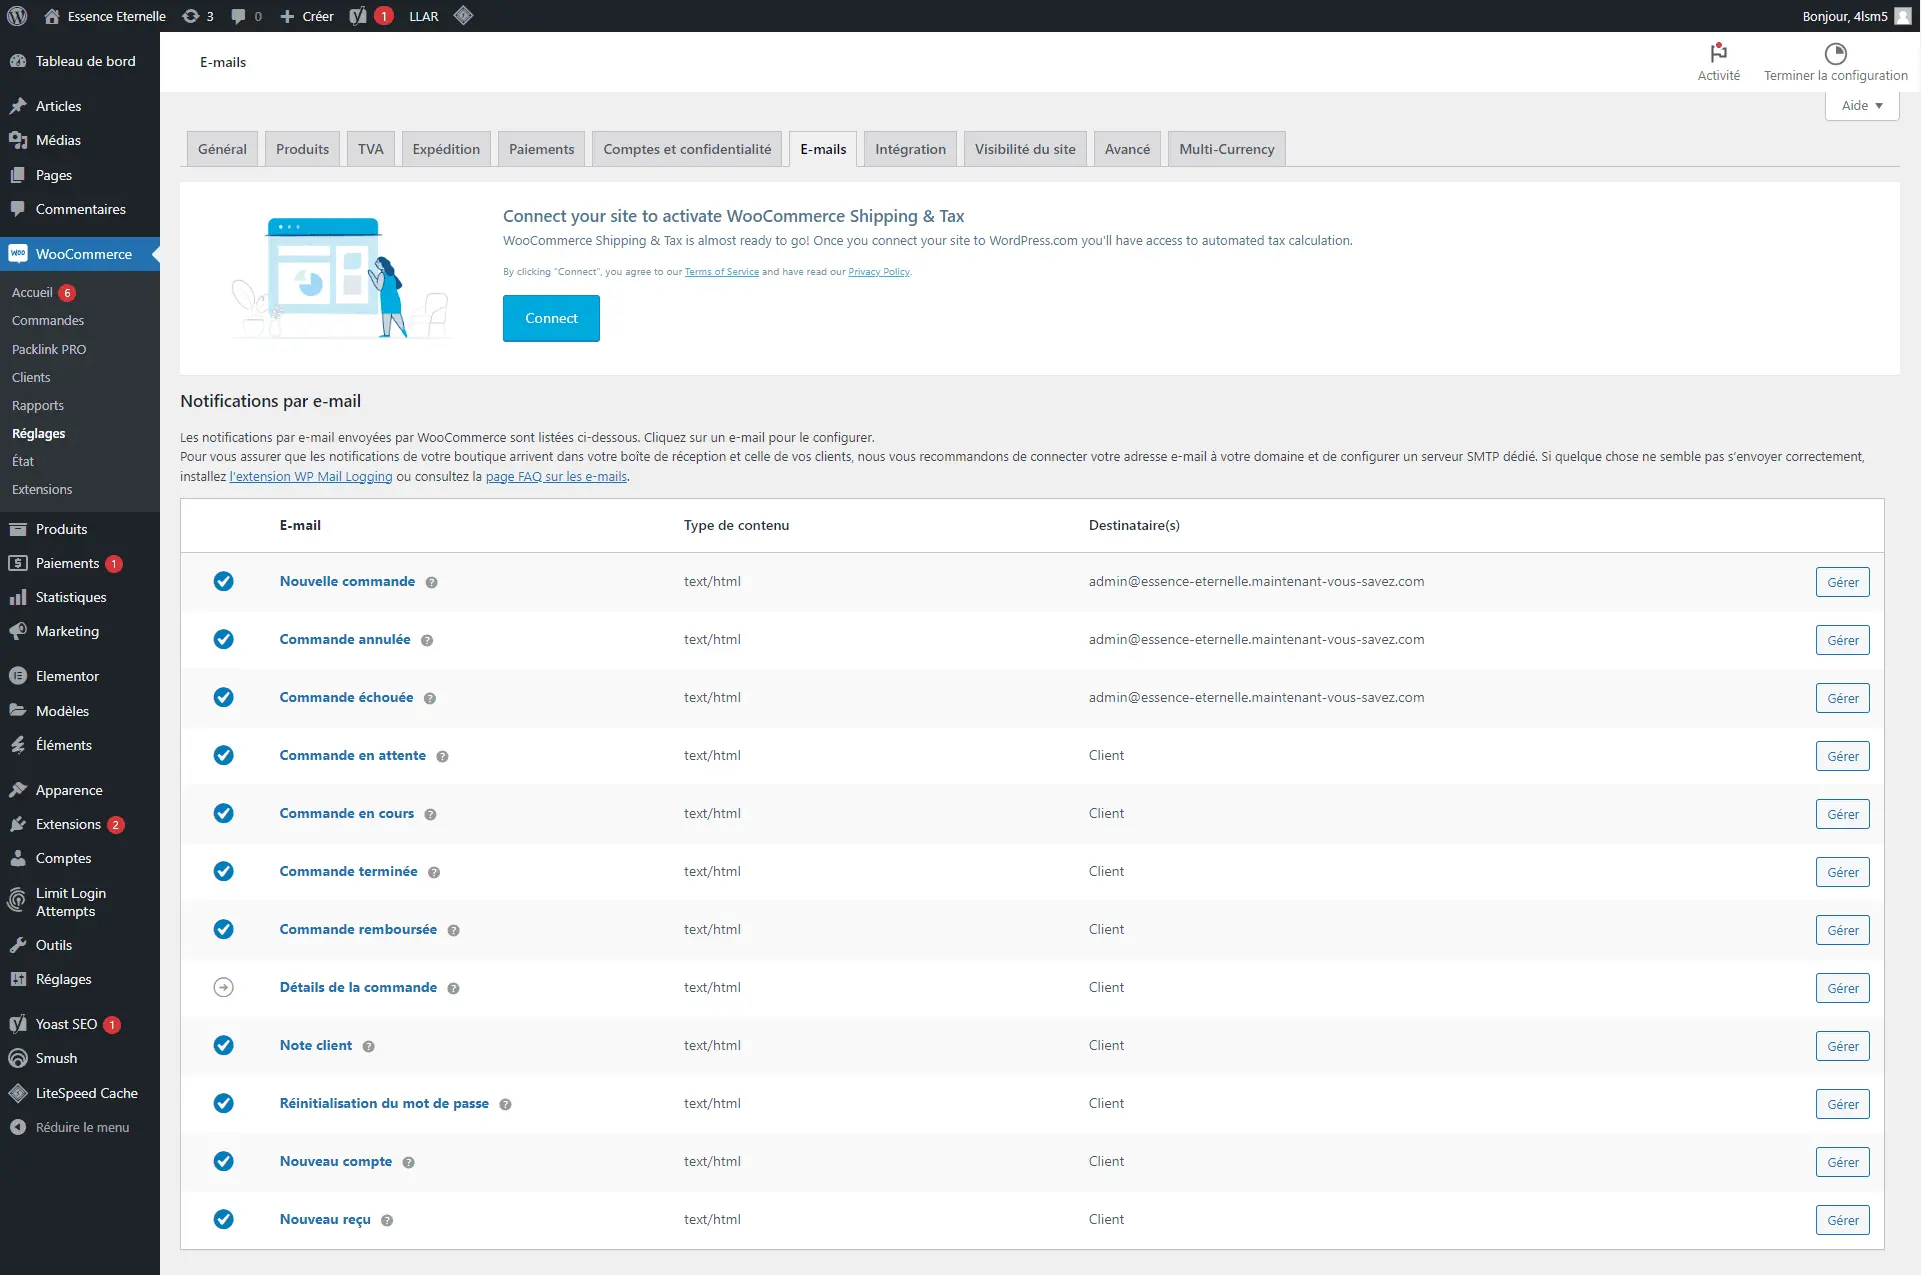Click the Smush sidebar icon
Screen dimensions: 1921x1275
(x=18, y=1058)
